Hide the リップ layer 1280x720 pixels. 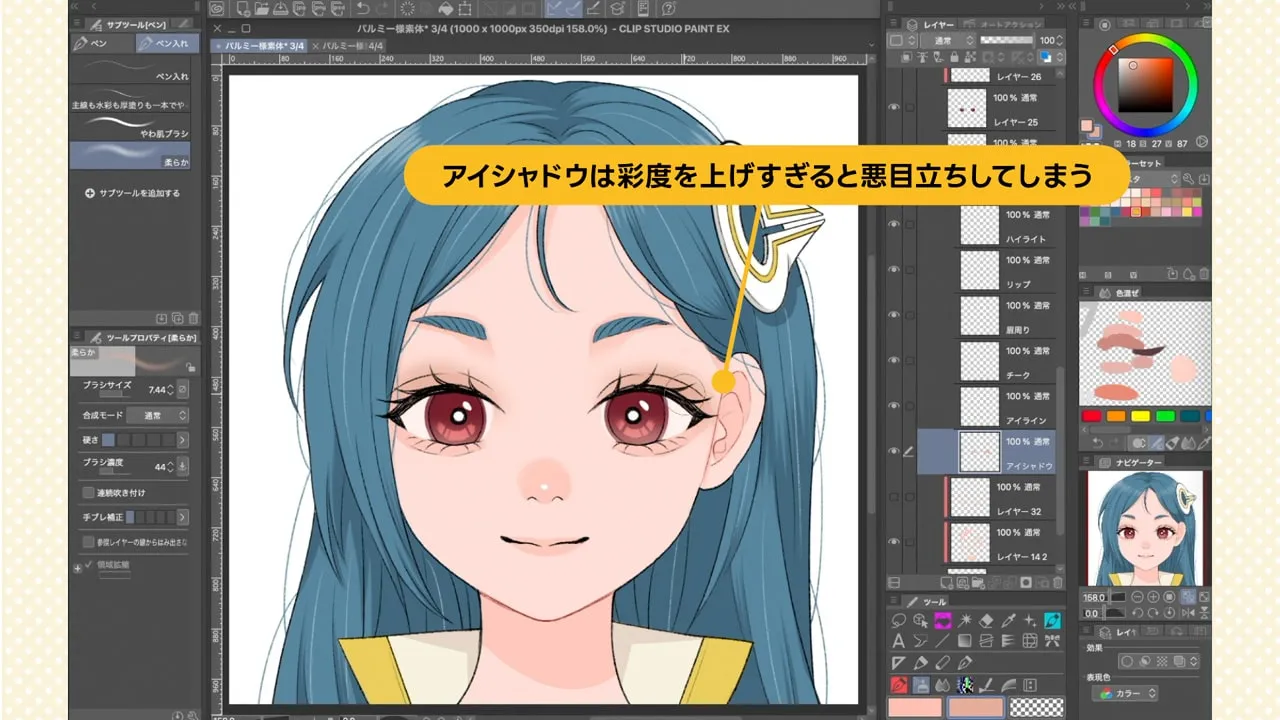coord(895,269)
